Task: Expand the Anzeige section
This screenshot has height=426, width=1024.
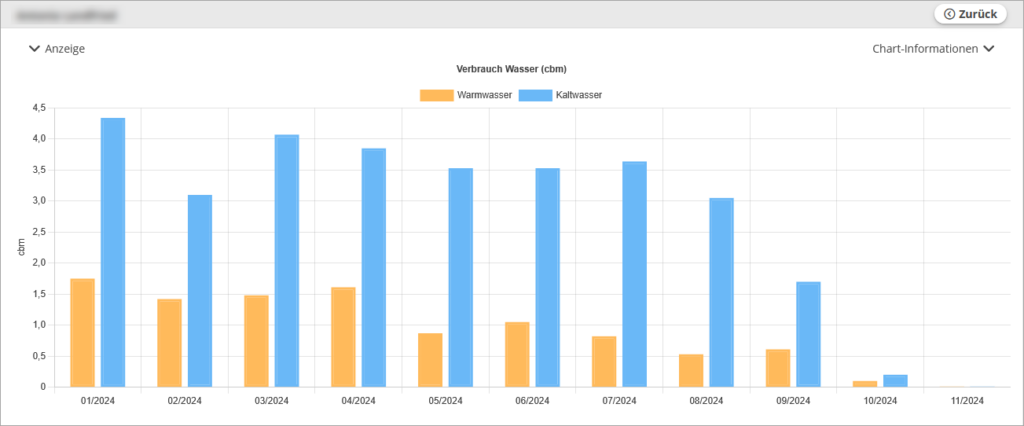Action: (57, 48)
